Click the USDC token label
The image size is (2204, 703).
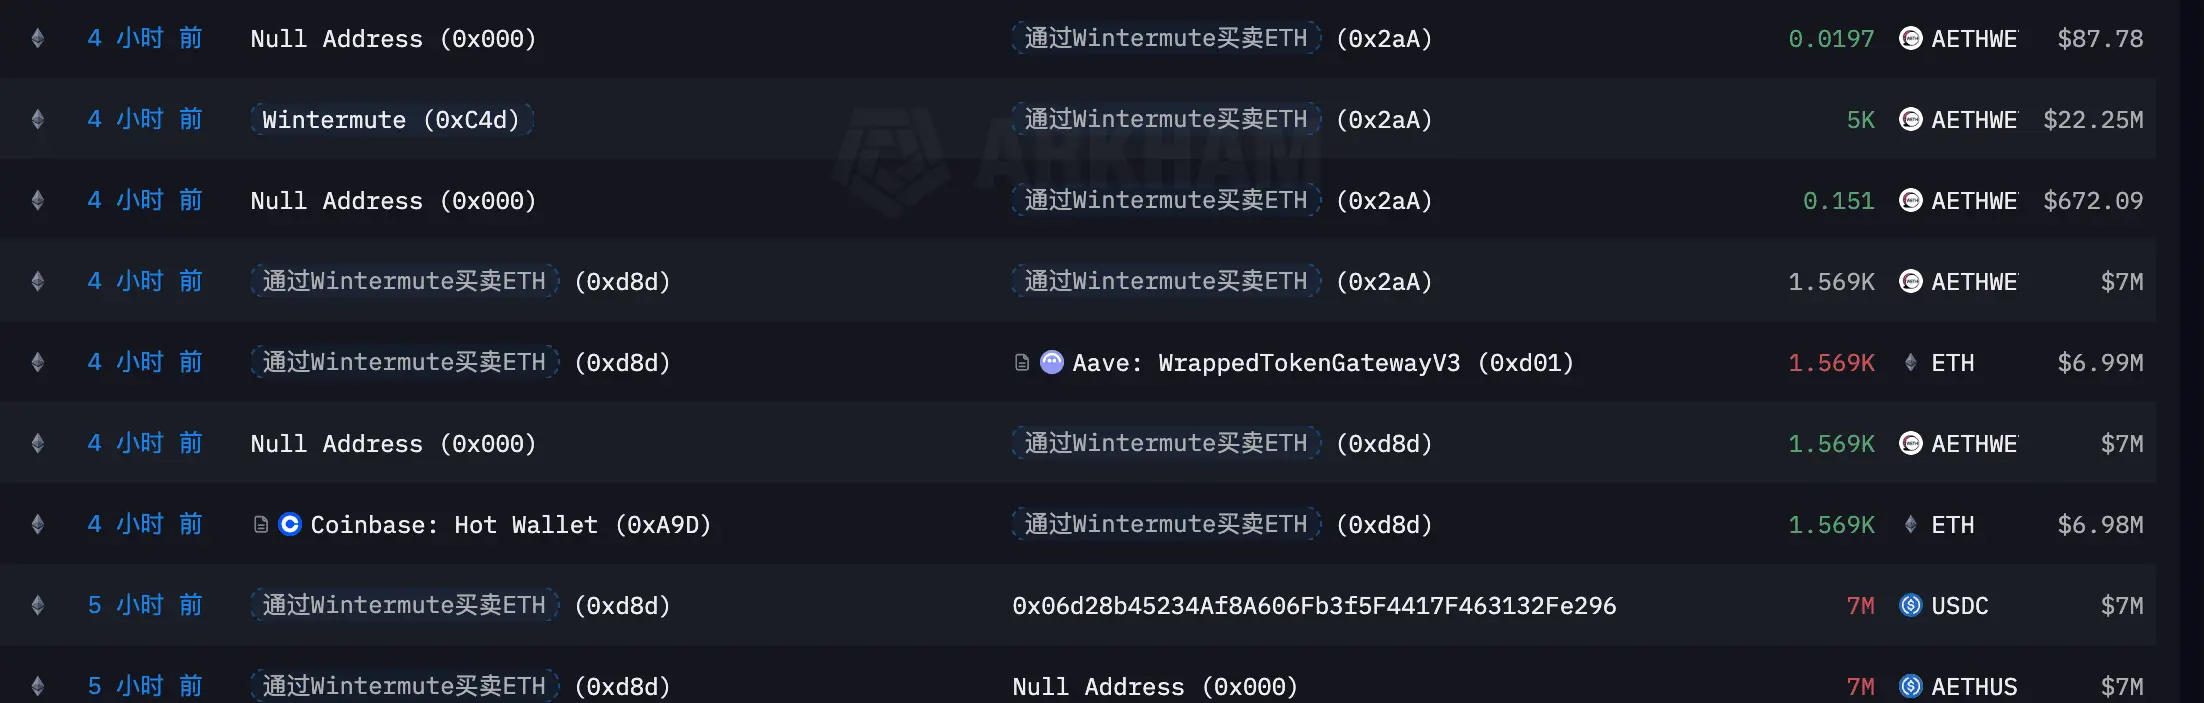point(1959,605)
